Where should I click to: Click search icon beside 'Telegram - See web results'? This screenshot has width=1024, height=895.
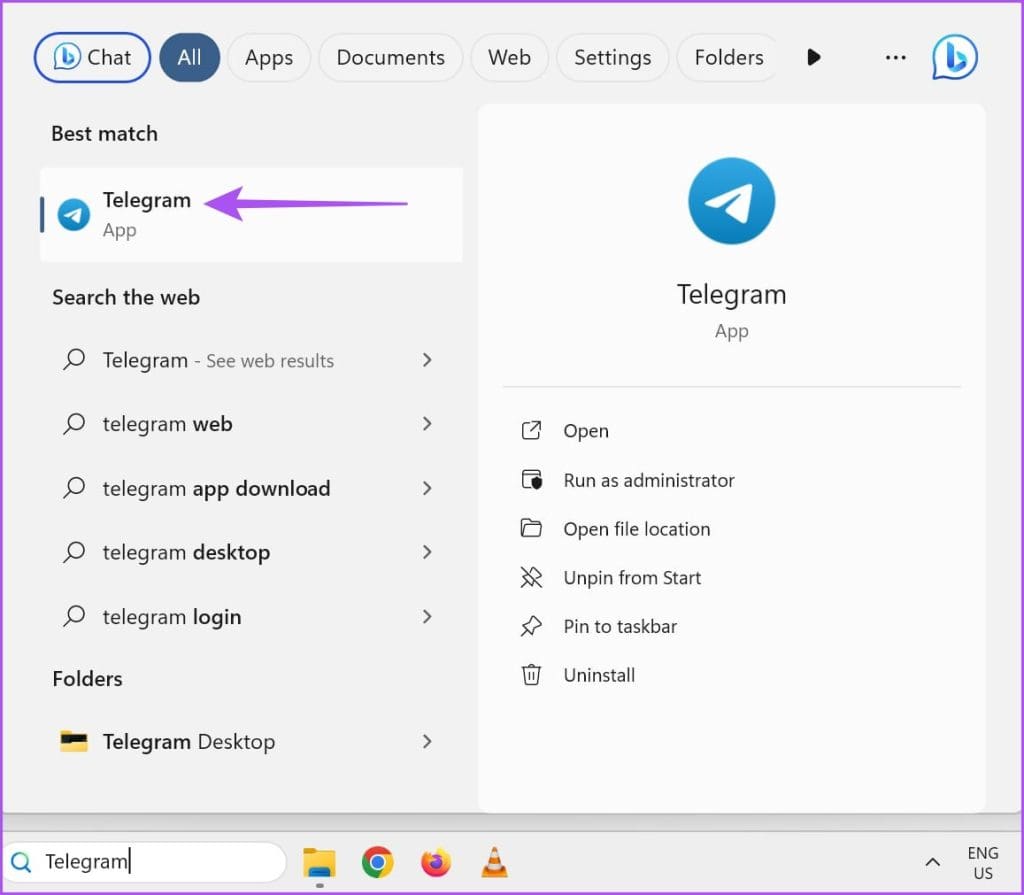point(74,359)
